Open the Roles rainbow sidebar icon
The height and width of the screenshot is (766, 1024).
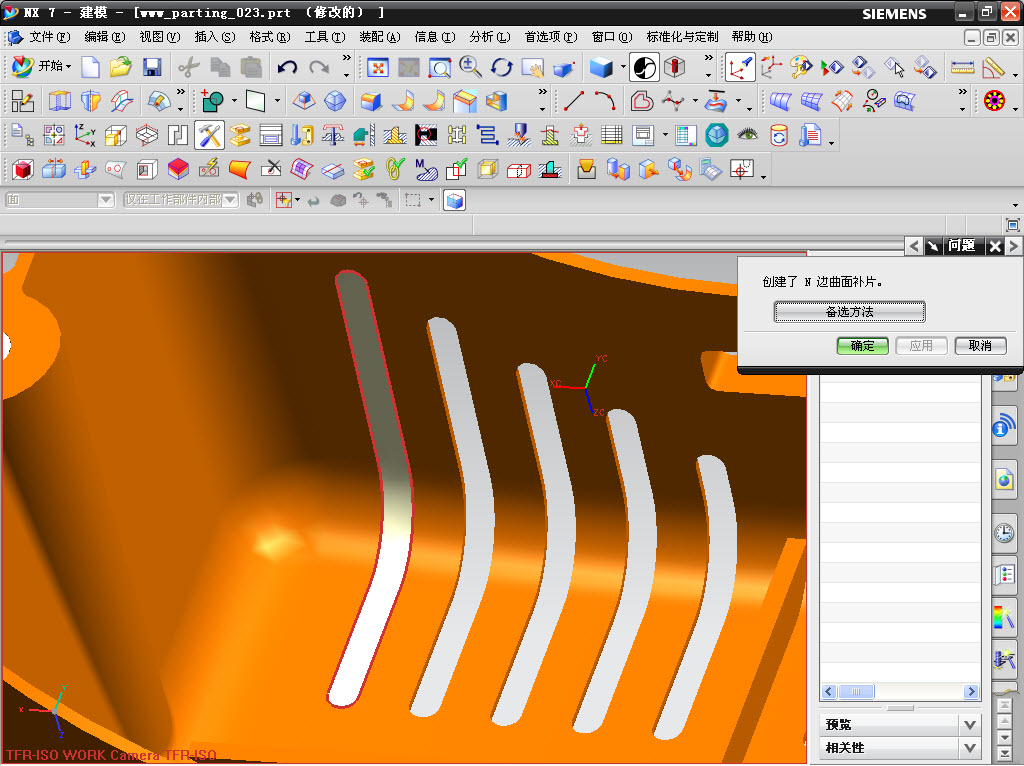pyautogui.click(x=1004, y=616)
